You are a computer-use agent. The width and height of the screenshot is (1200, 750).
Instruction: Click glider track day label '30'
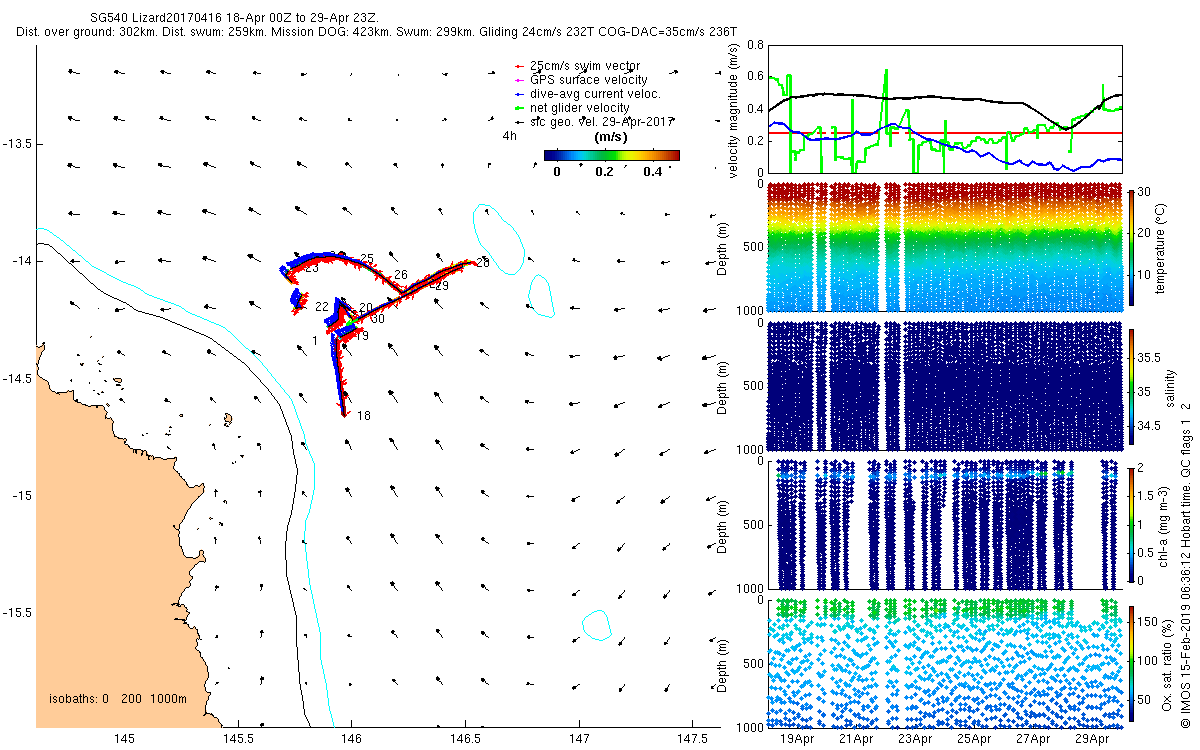378,320
